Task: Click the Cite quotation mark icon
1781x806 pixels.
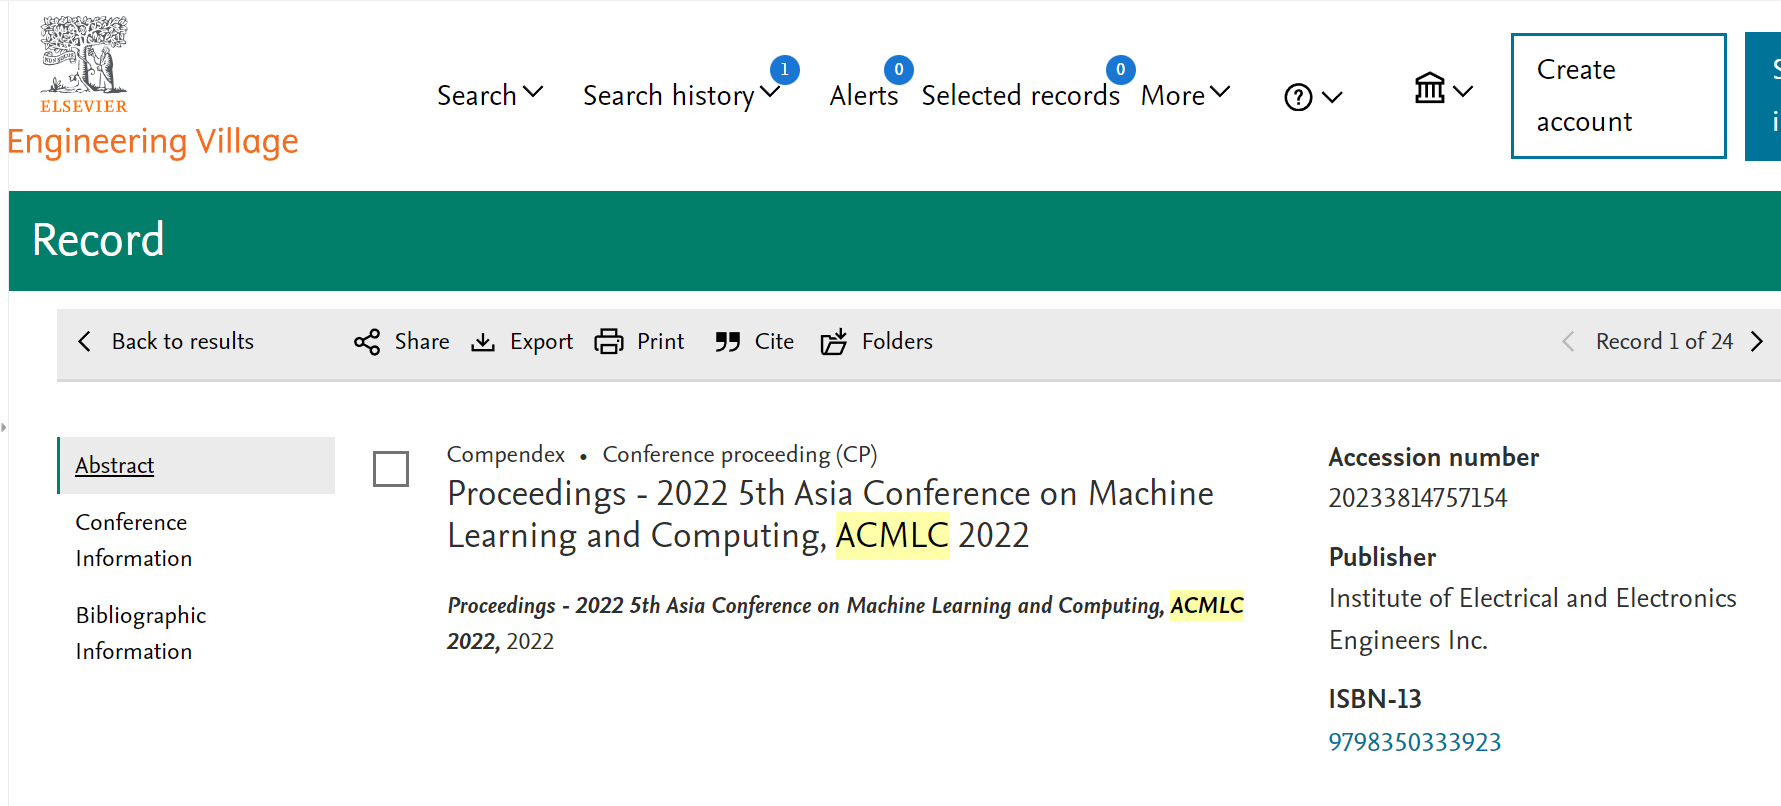Action: pyautogui.click(x=728, y=342)
